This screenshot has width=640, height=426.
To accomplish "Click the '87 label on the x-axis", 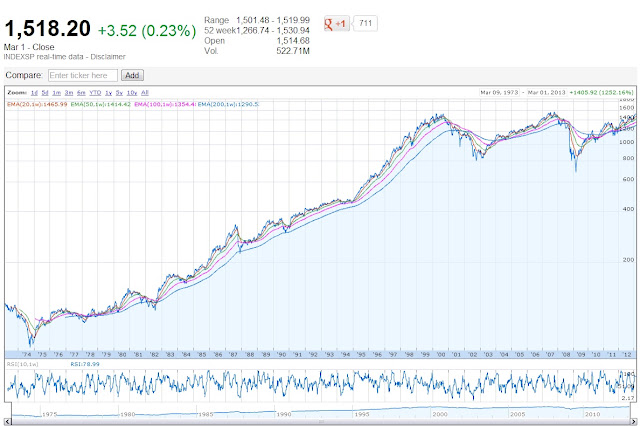I will coord(233,355).
